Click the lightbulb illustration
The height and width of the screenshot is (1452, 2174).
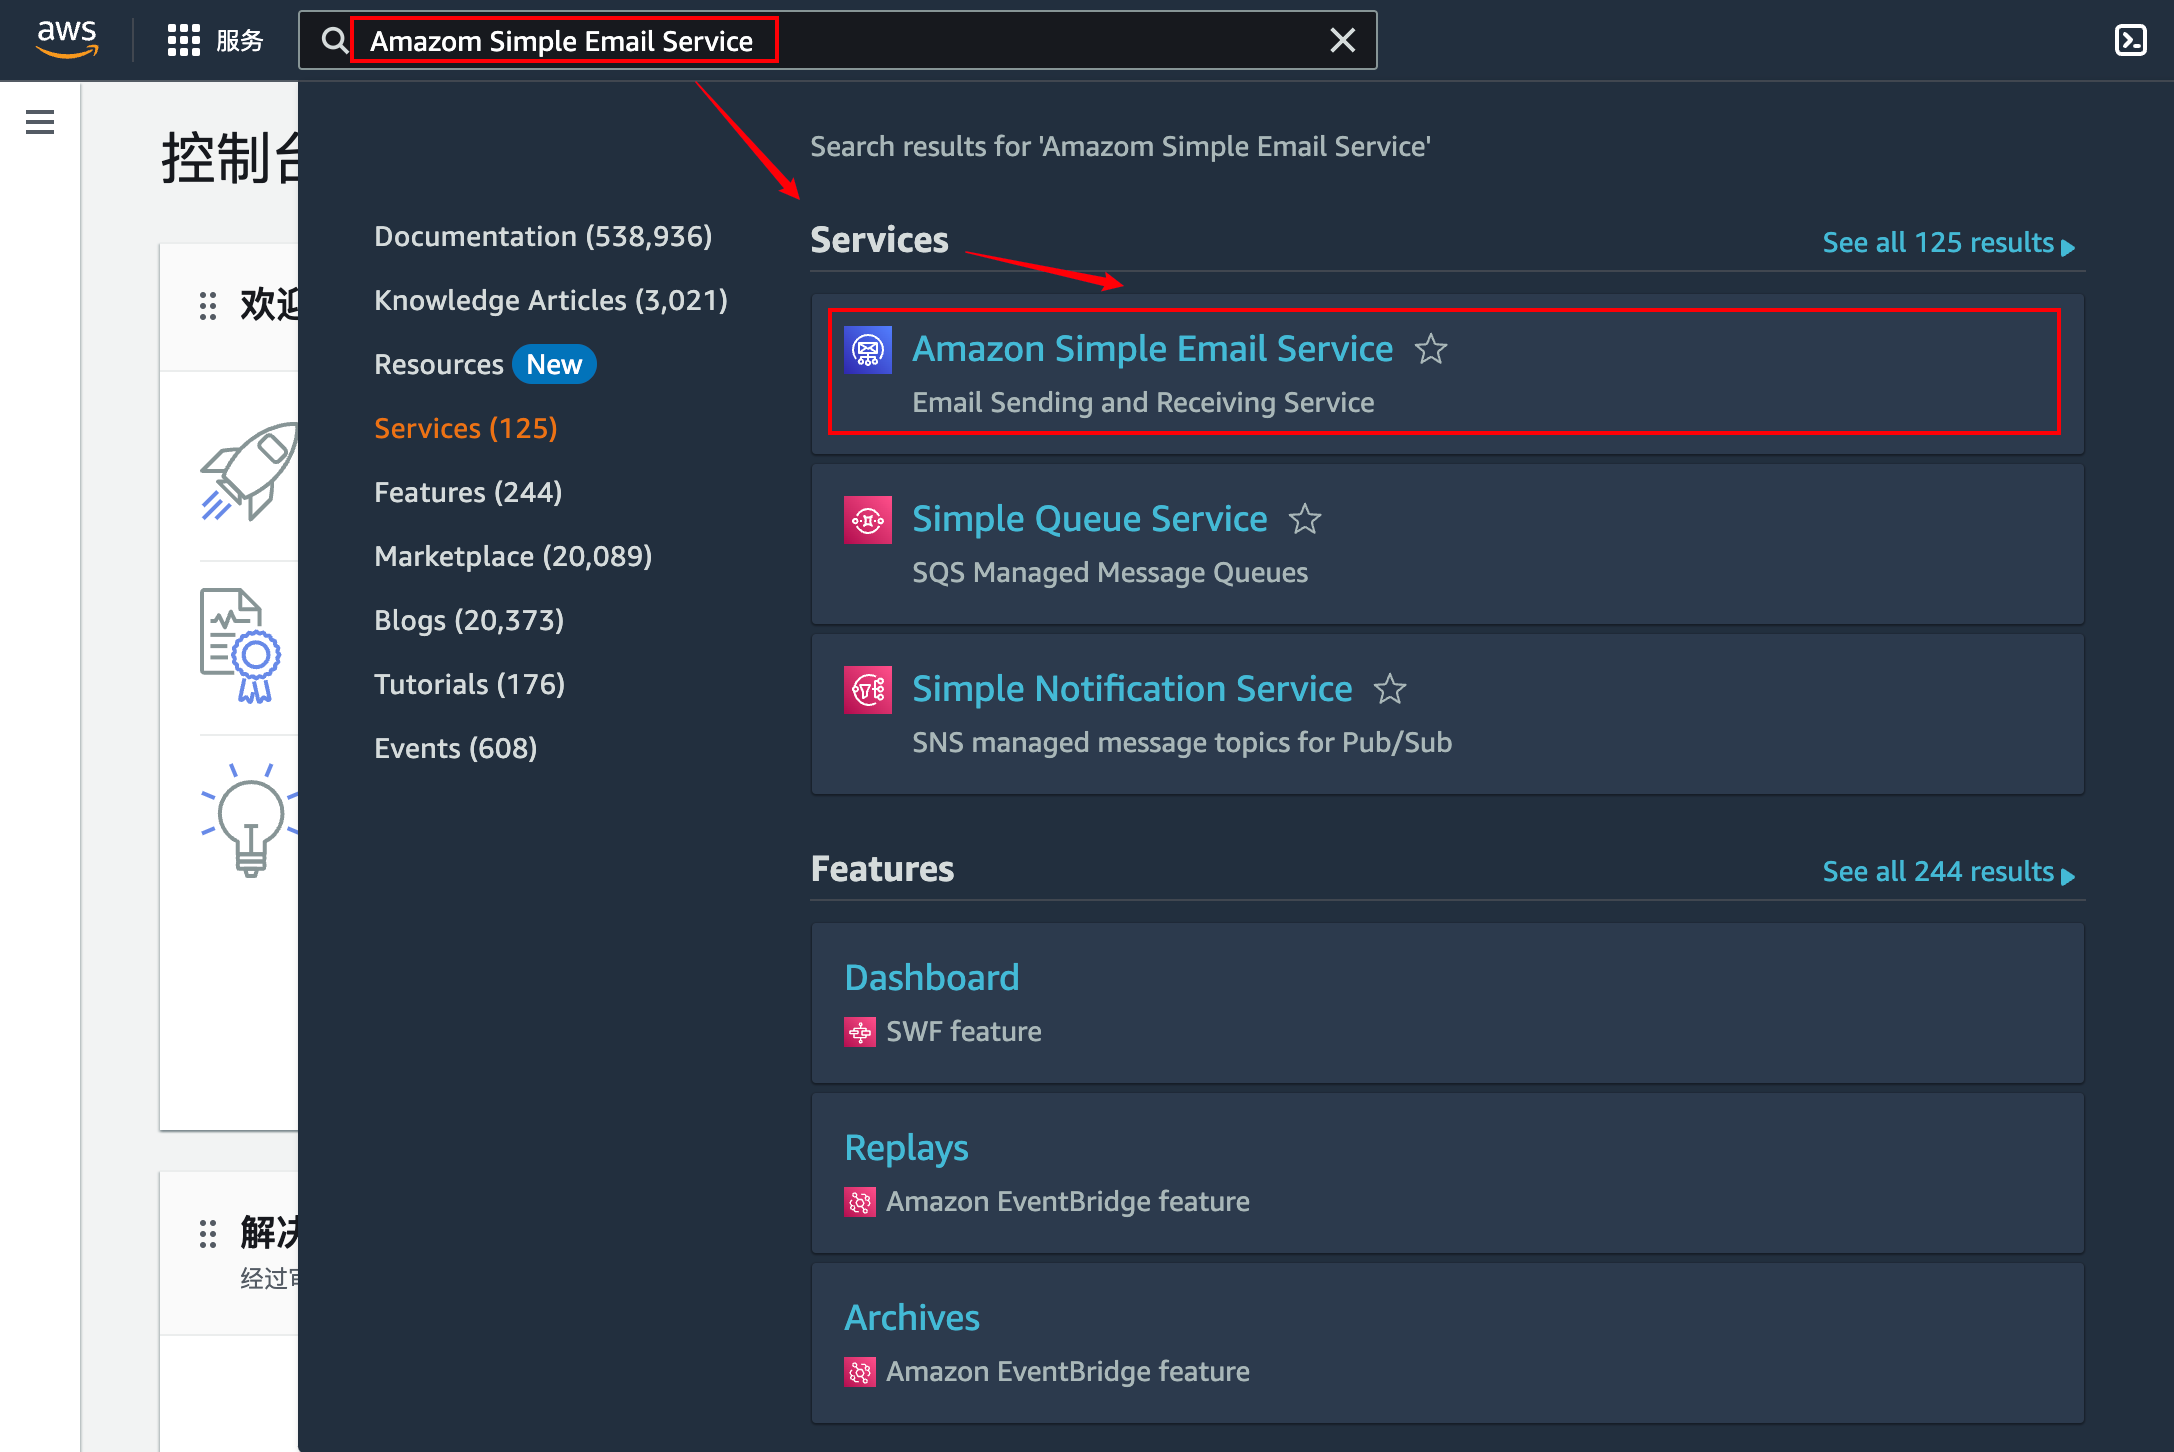tap(250, 820)
